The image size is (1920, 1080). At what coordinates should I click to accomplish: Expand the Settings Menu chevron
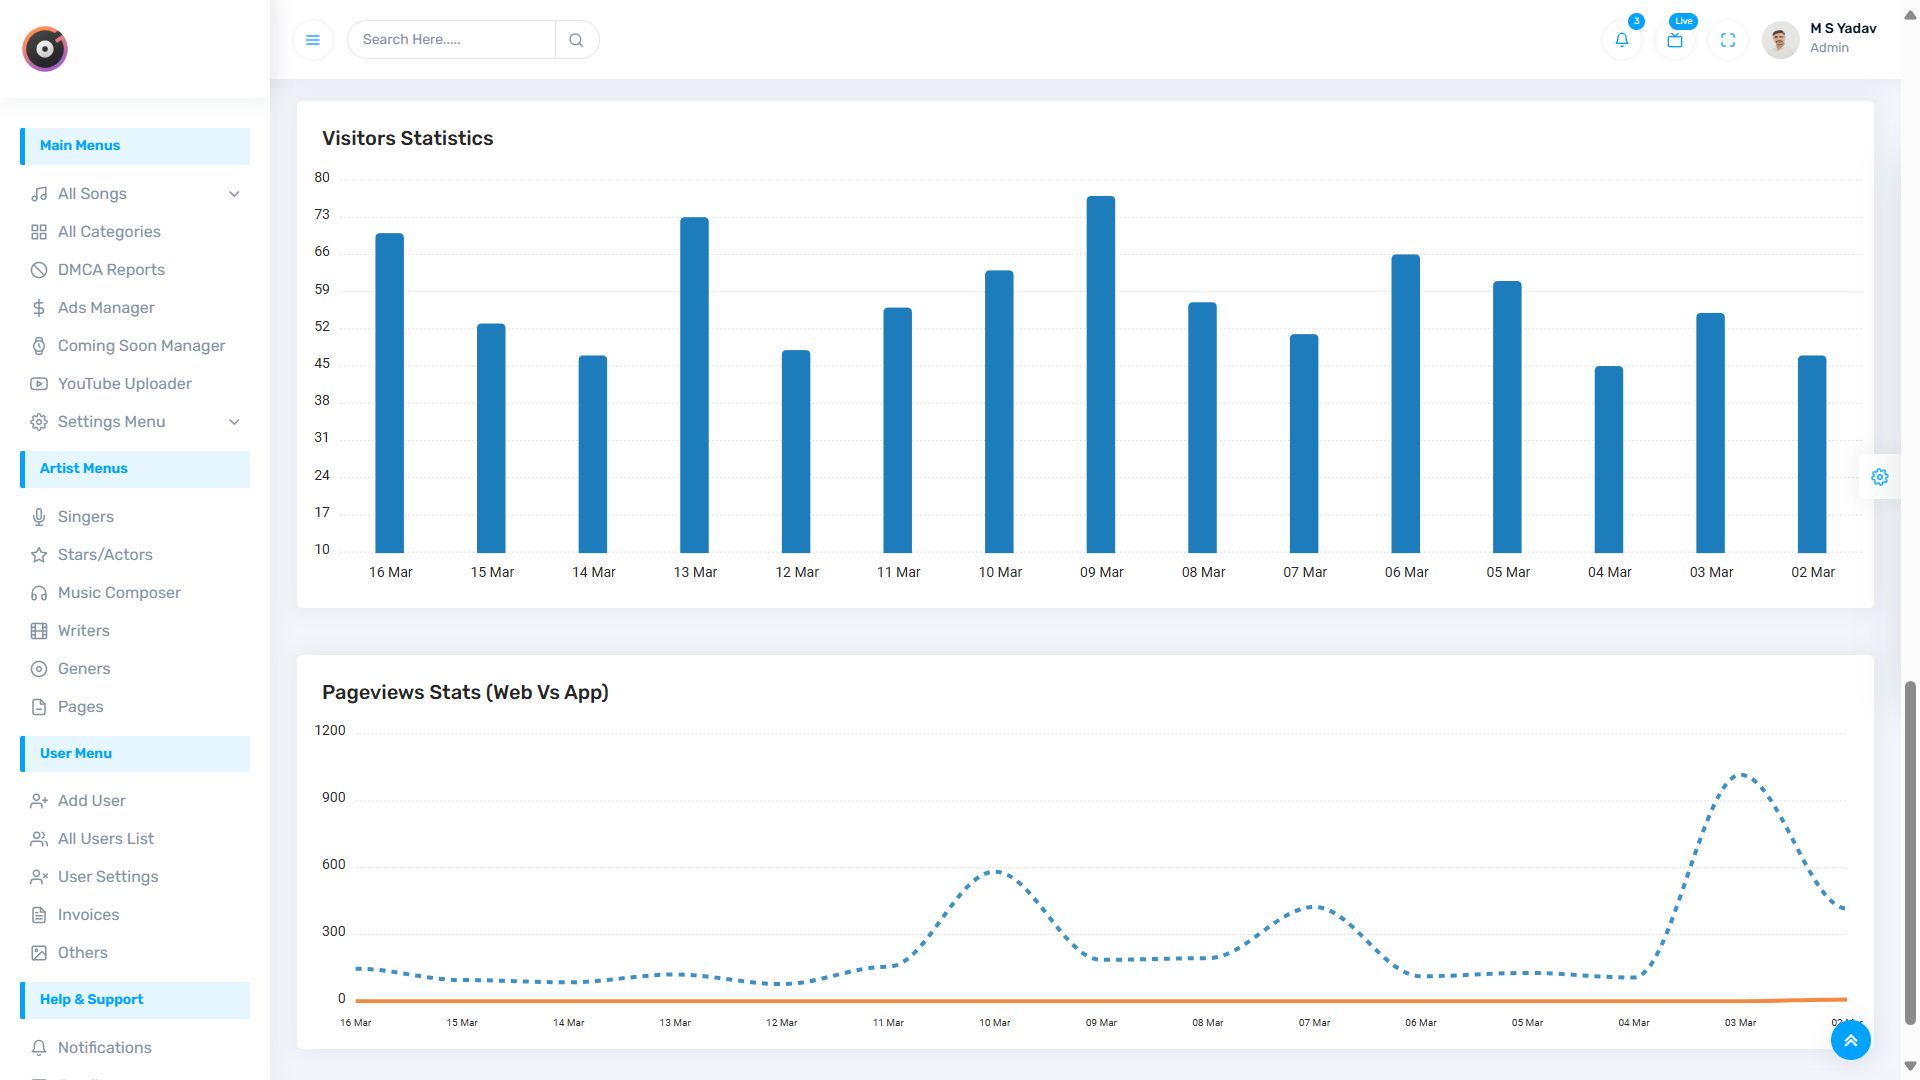click(234, 422)
